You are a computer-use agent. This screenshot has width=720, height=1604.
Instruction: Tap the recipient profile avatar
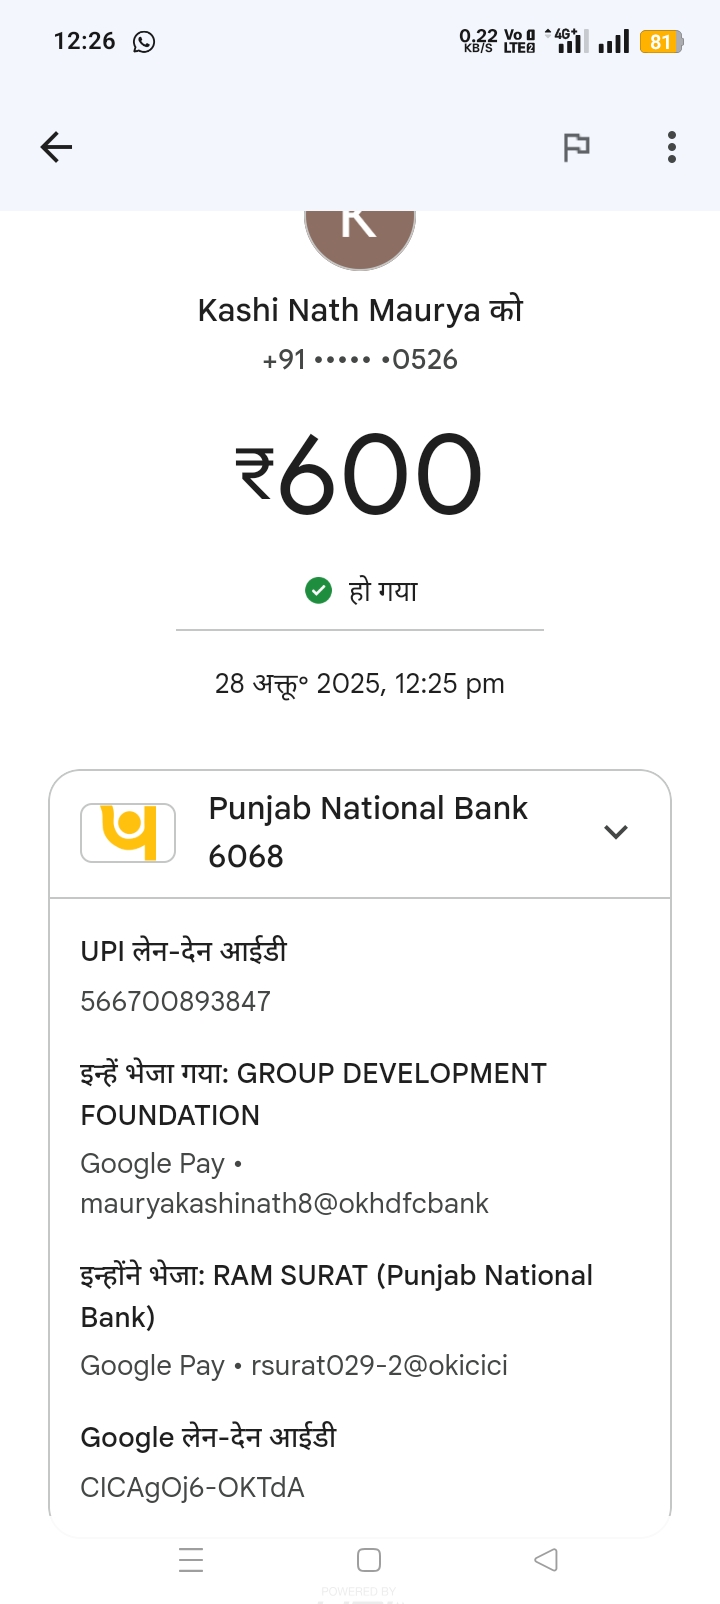[x=360, y=236]
